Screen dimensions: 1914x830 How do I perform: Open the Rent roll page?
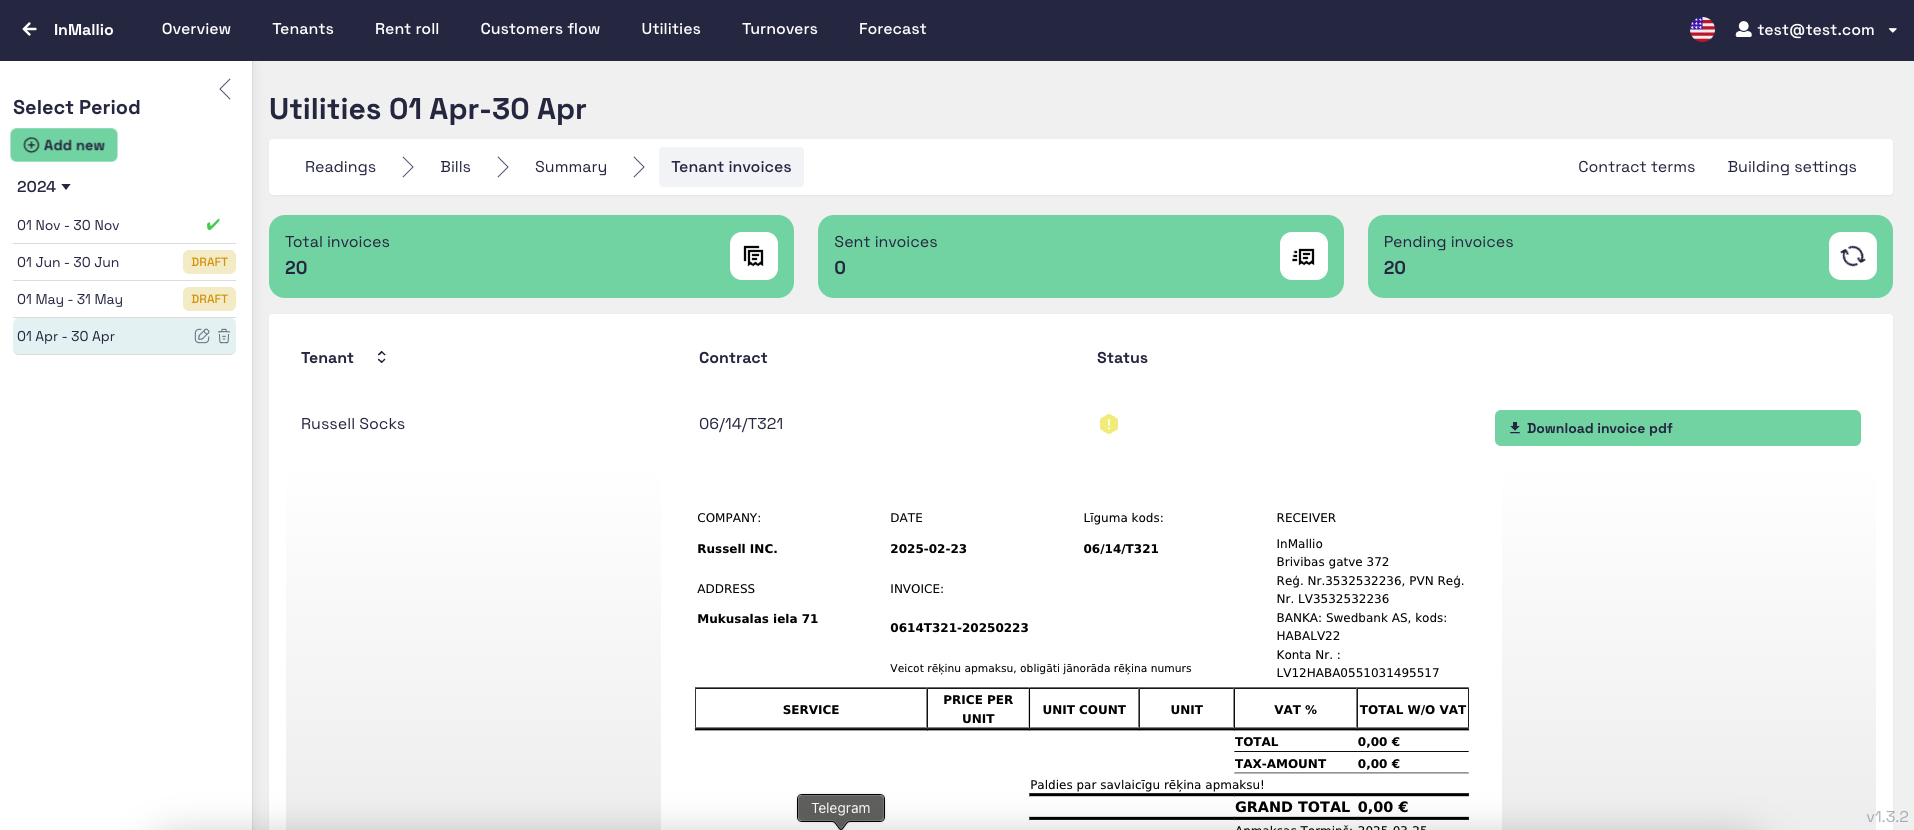tap(407, 29)
